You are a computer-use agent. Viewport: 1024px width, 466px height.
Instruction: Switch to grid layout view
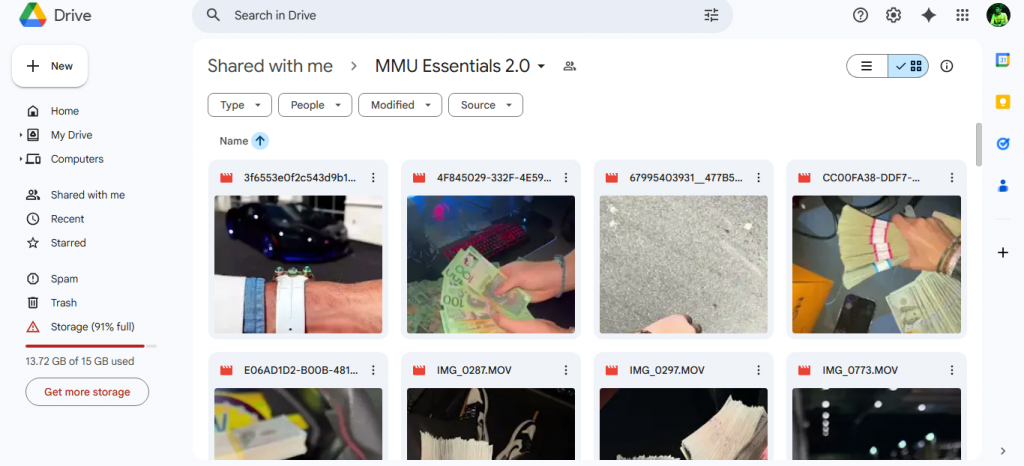pos(909,66)
